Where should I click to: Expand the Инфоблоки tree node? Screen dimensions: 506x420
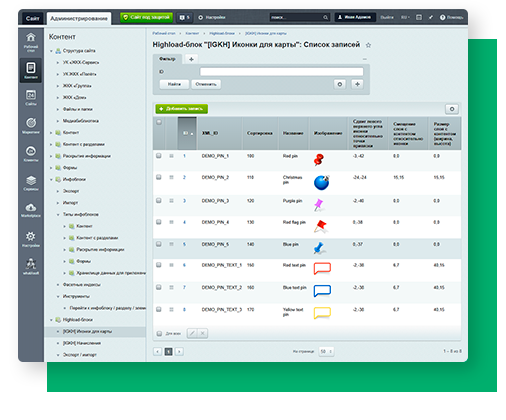coord(51,180)
